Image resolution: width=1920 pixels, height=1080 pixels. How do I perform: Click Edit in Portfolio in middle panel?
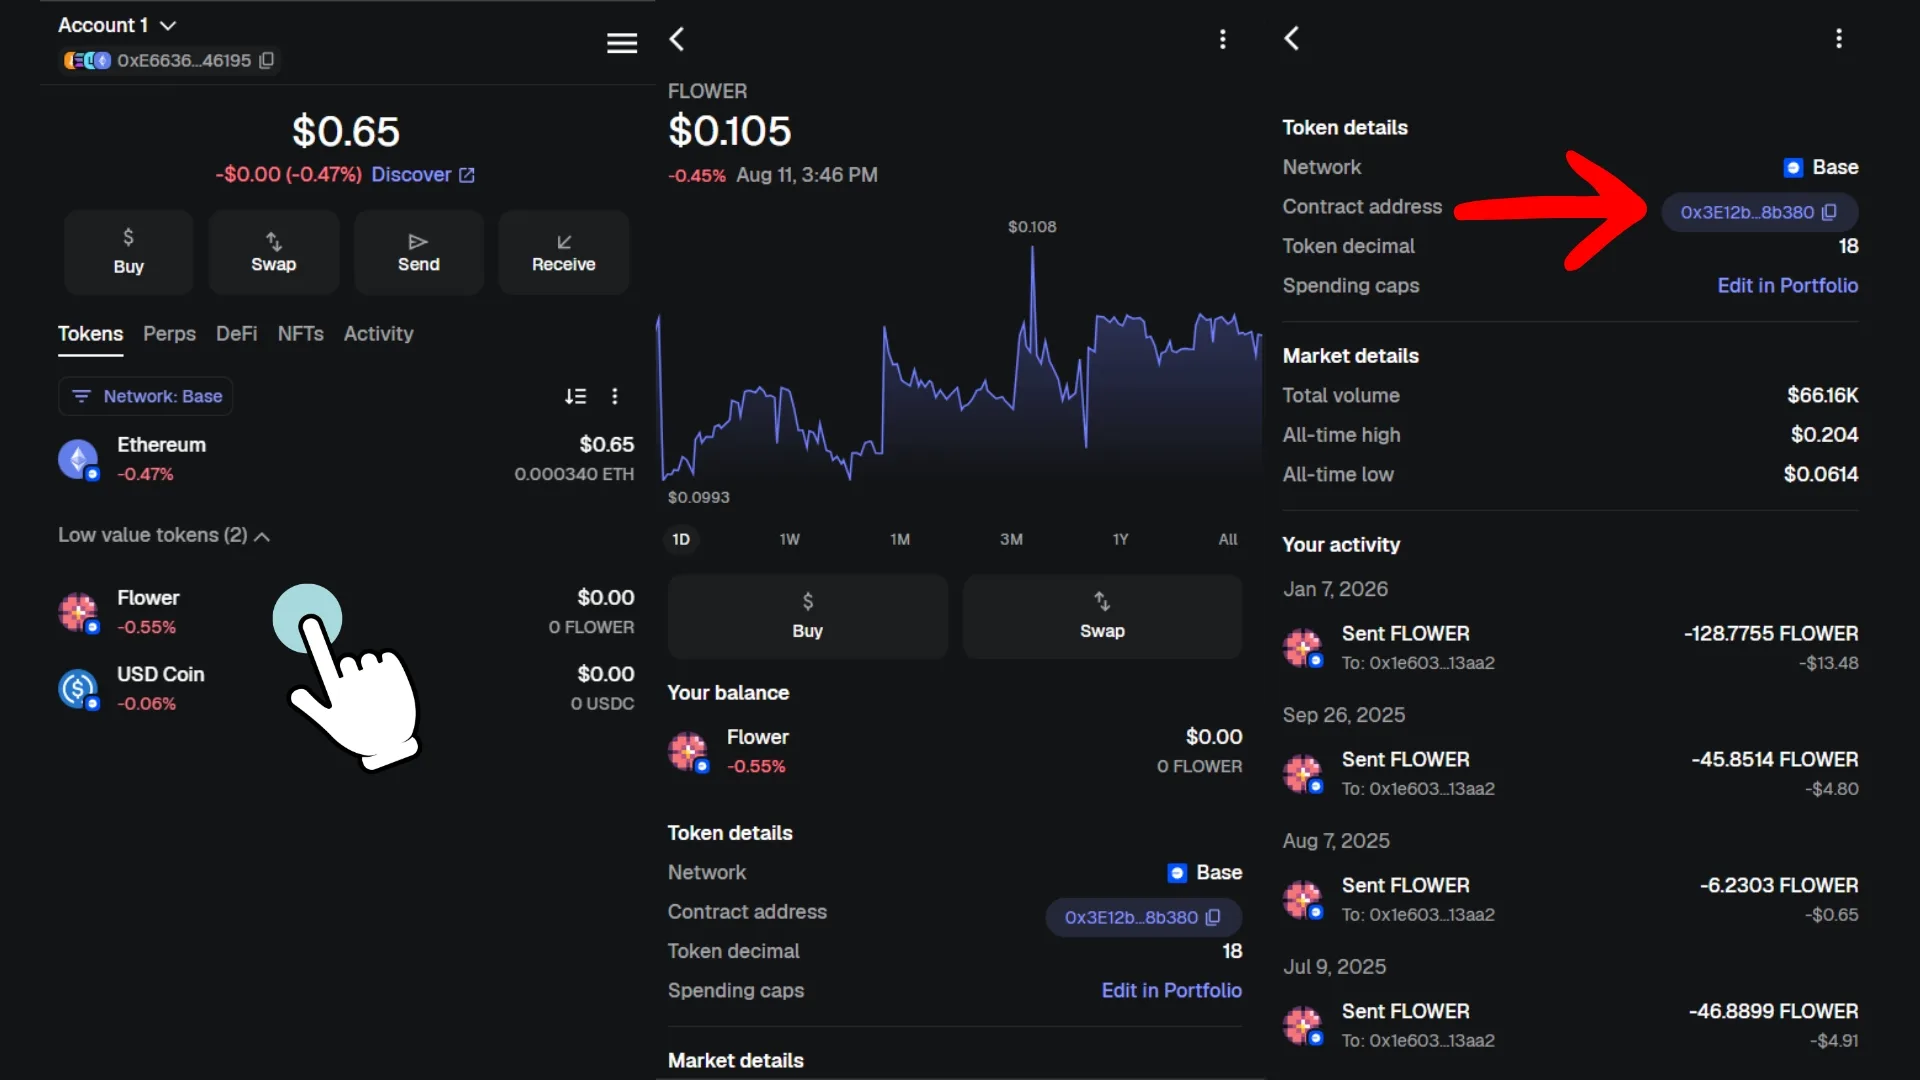coord(1171,990)
